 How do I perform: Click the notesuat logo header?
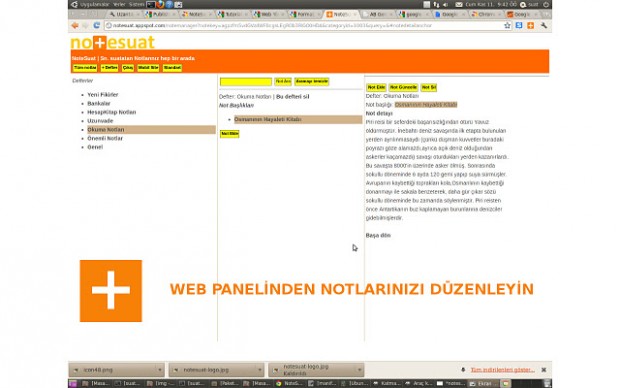click(x=112, y=42)
